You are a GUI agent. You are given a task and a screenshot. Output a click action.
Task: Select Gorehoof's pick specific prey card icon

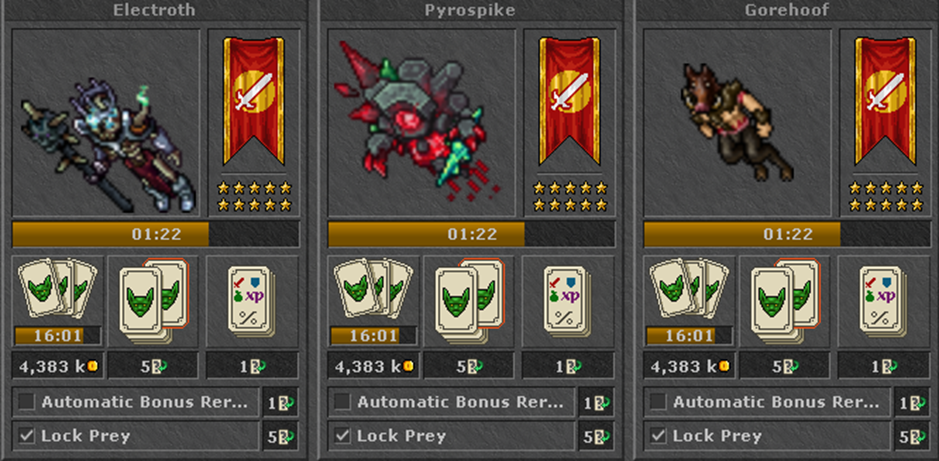pyautogui.click(x=786, y=301)
